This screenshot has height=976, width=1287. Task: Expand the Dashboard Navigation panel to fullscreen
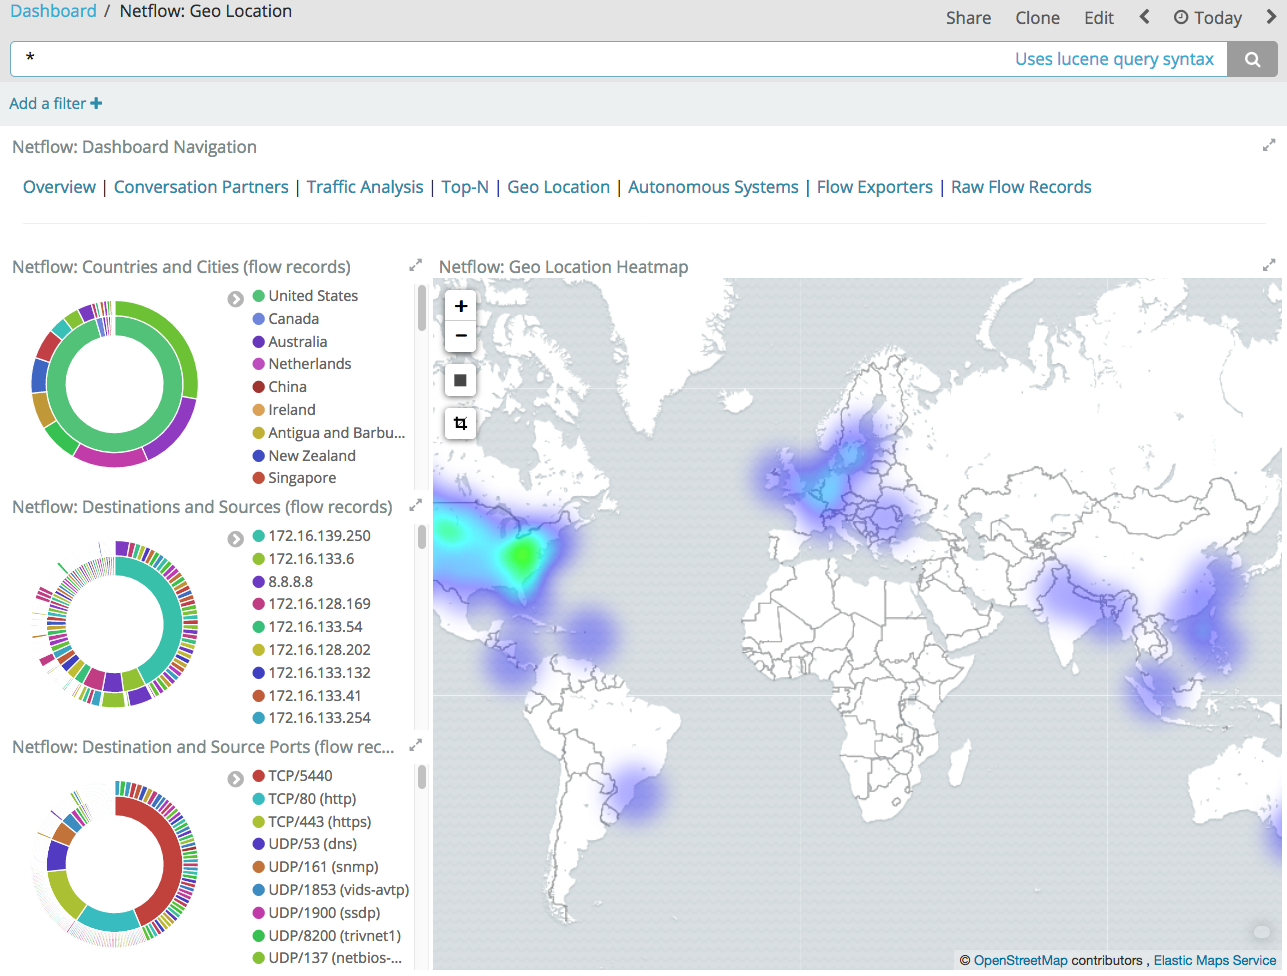[x=1269, y=145]
